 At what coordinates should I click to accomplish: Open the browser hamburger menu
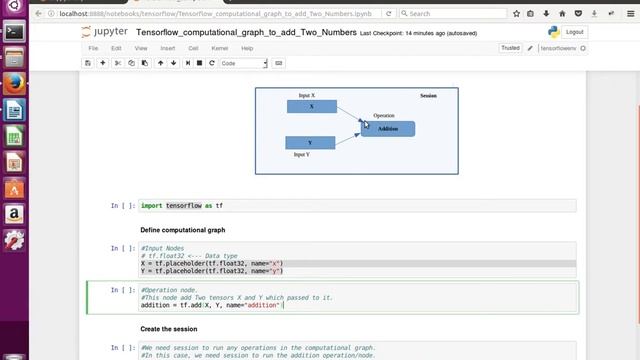[631, 13]
